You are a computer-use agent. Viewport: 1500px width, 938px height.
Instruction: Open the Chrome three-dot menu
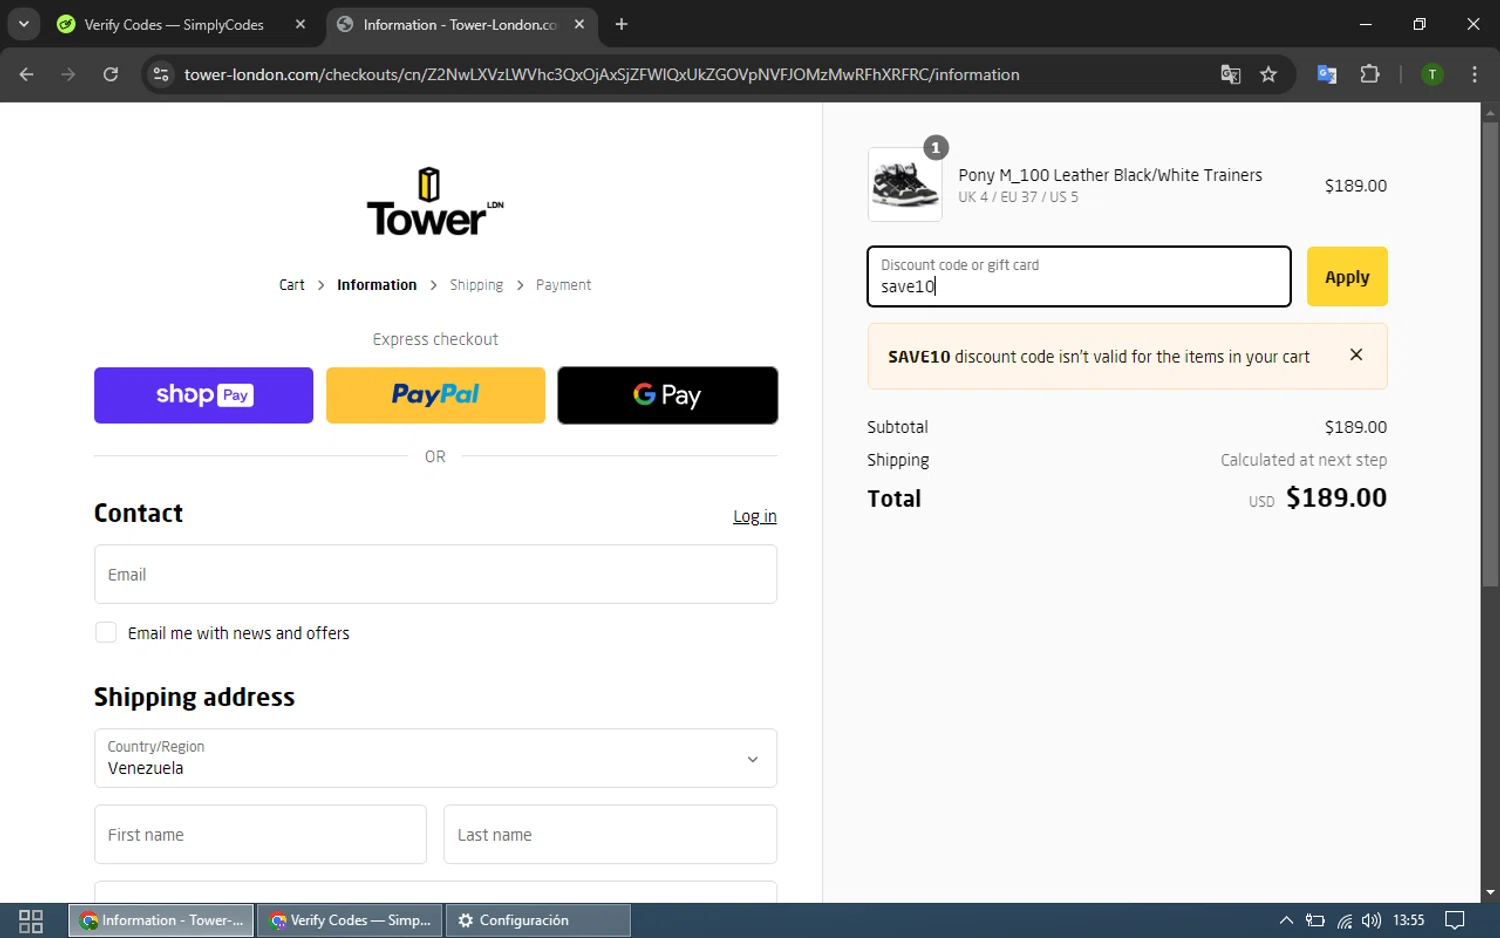pyautogui.click(x=1474, y=74)
